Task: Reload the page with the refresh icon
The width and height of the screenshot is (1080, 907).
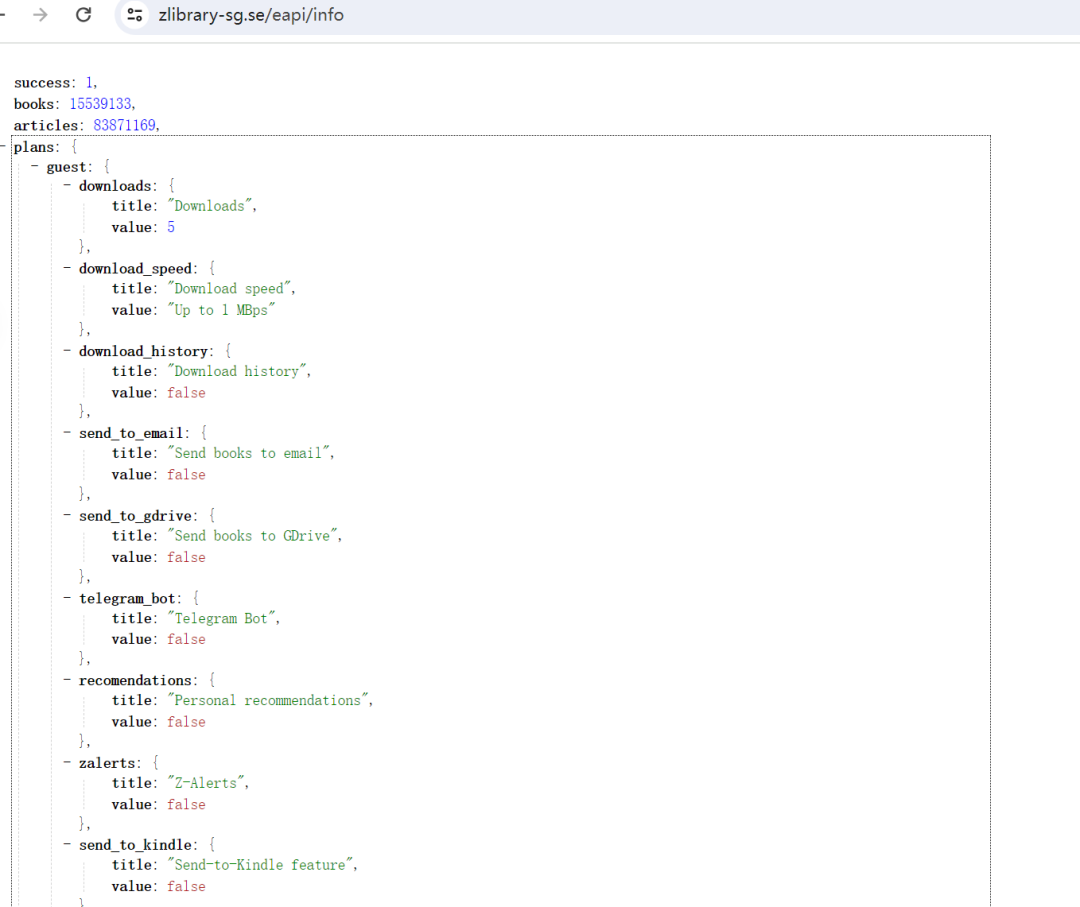Action: point(83,14)
